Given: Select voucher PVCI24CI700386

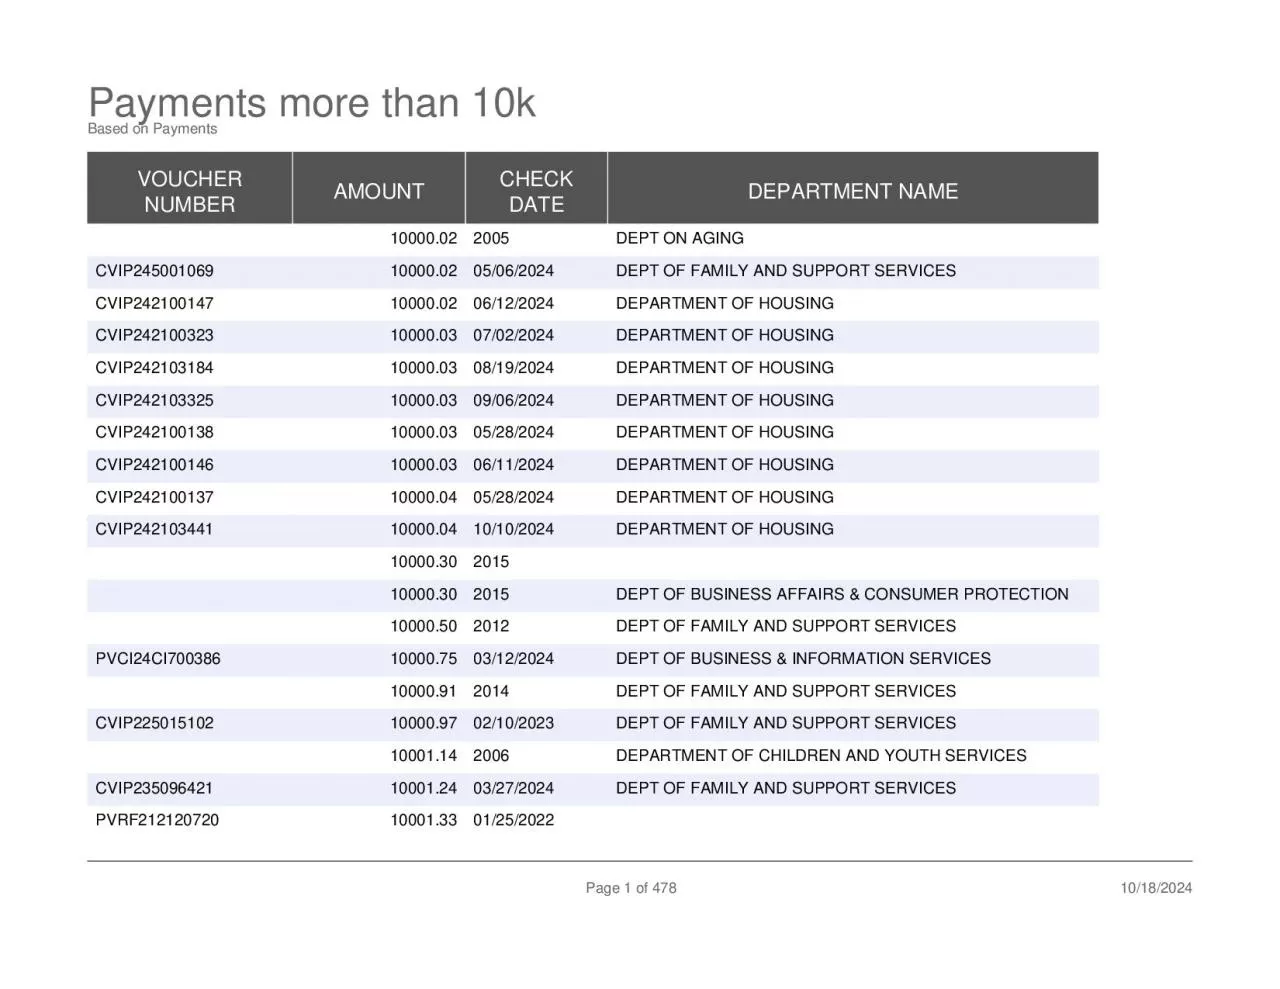Looking at the screenshot, I should click(x=158, y=659).
